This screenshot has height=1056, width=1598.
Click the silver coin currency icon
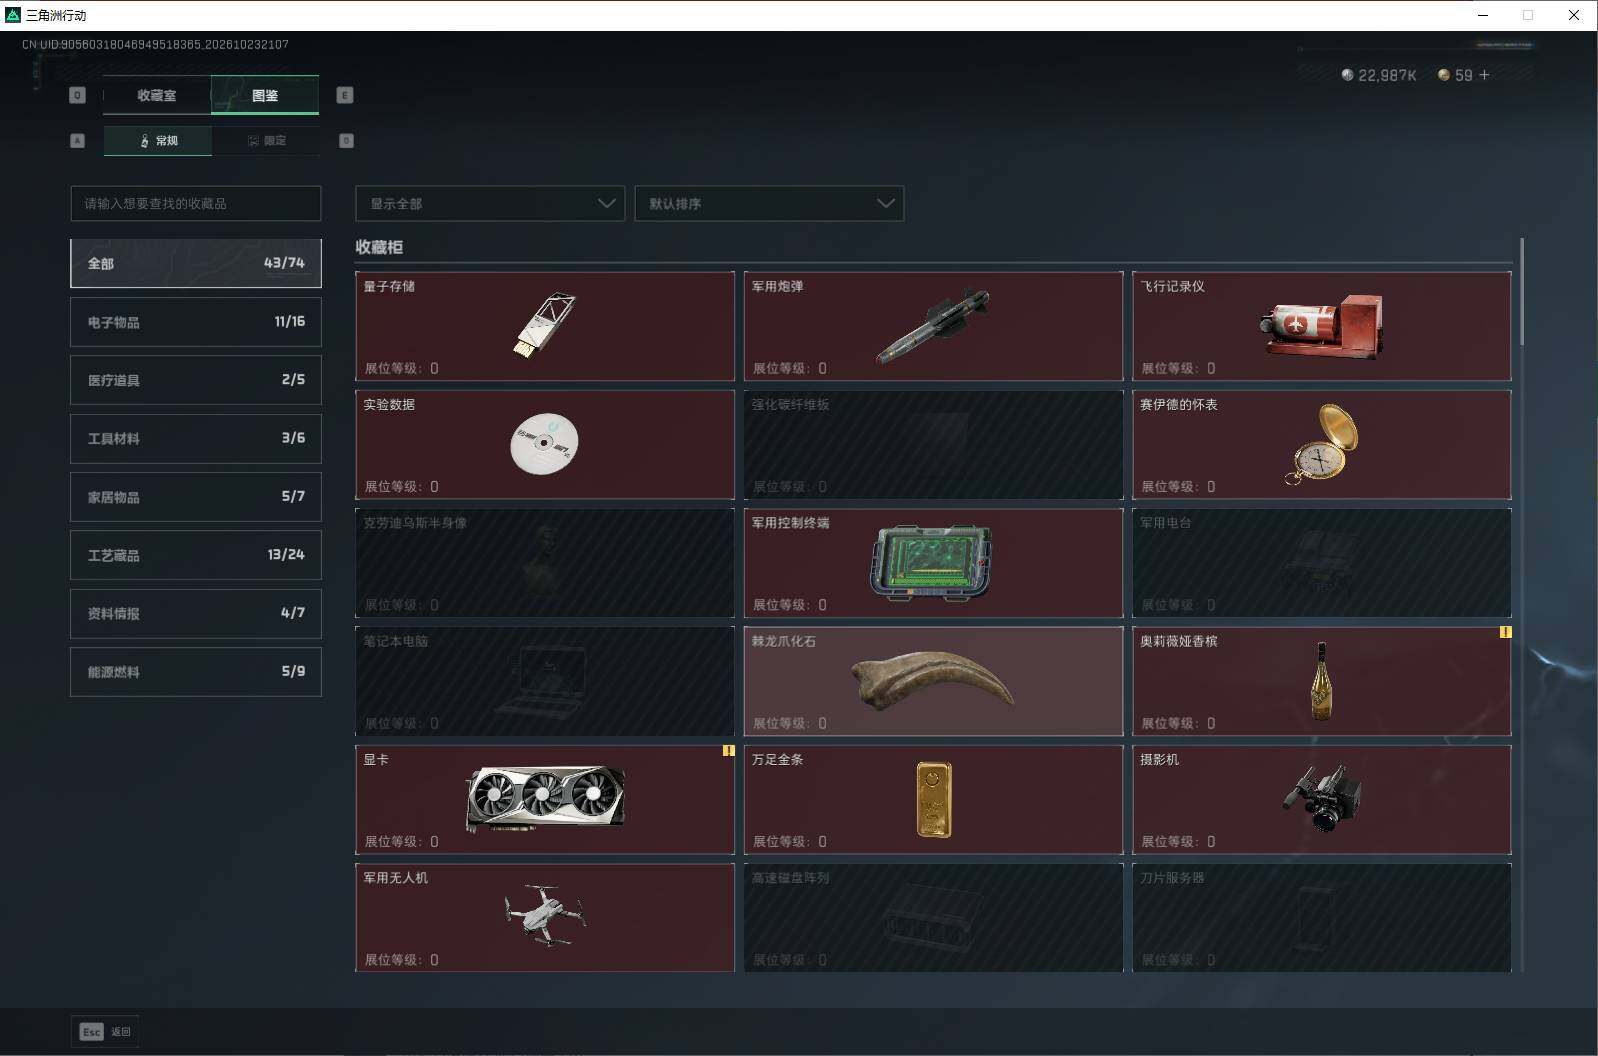coord(1347,75)
